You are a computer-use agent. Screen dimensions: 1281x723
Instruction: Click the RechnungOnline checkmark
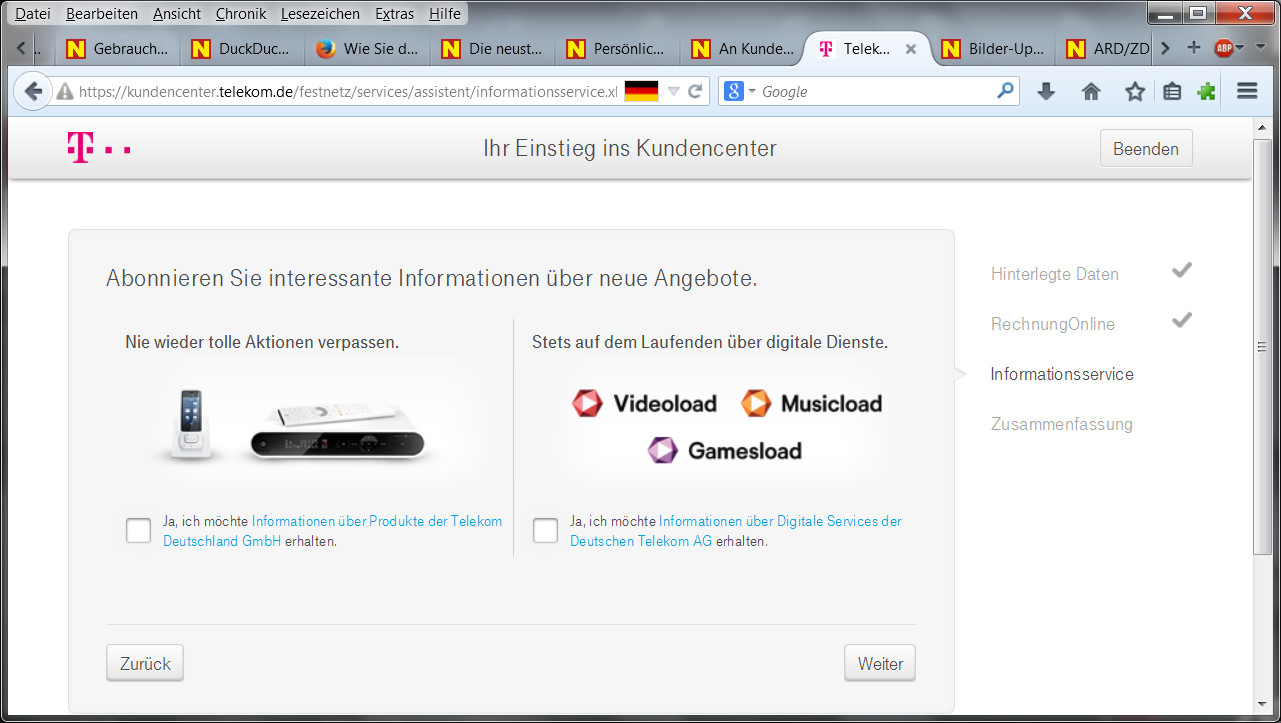click(1182, 320)
